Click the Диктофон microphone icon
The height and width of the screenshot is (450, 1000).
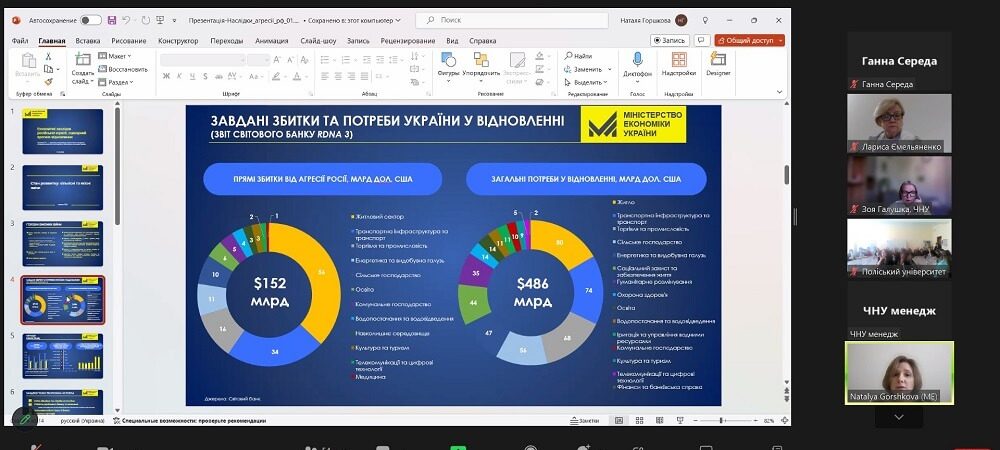pyautogui.click(x=637, y=66)
